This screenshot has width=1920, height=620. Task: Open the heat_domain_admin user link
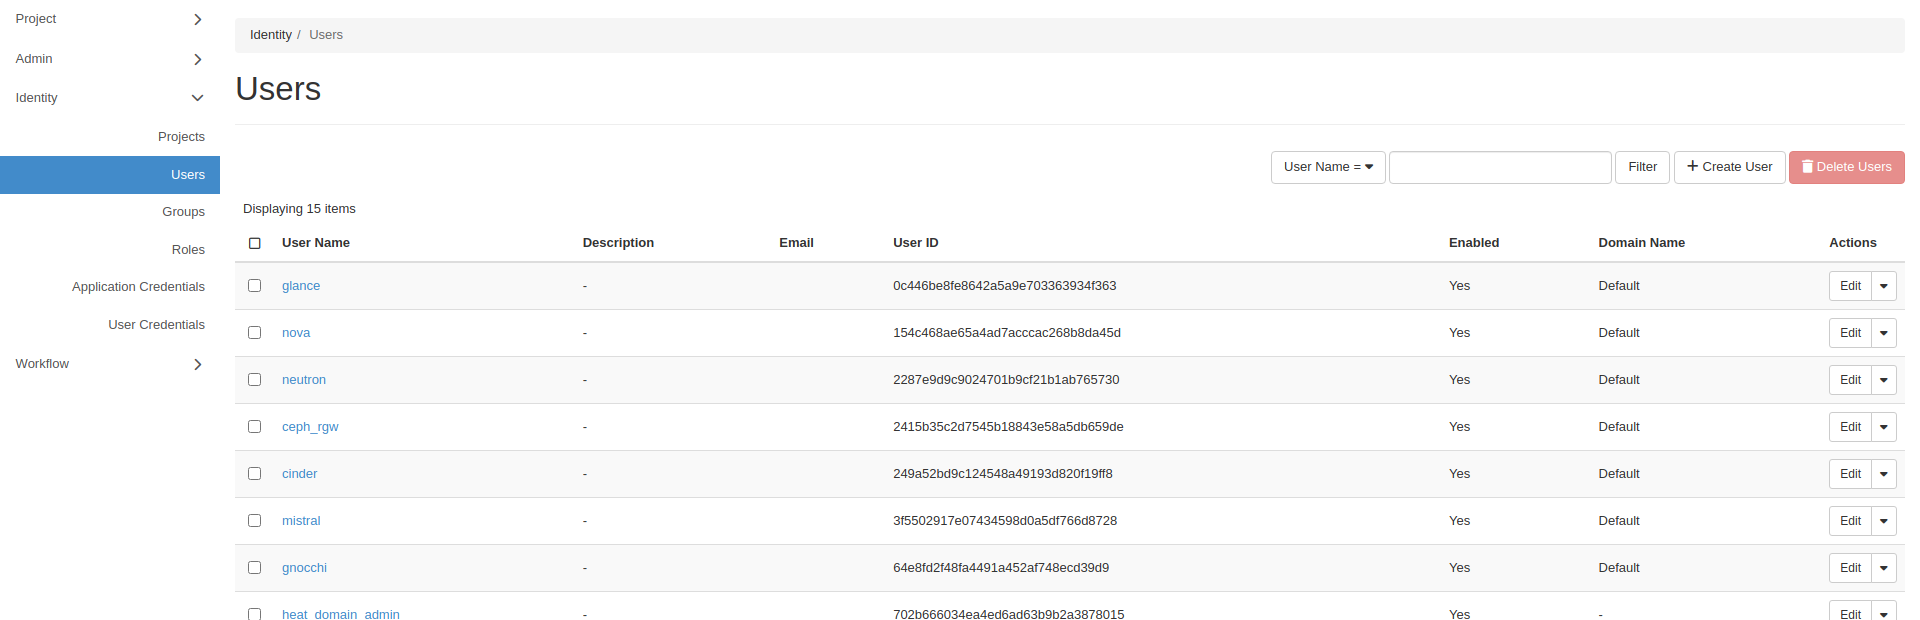click(x=341, y=614)
